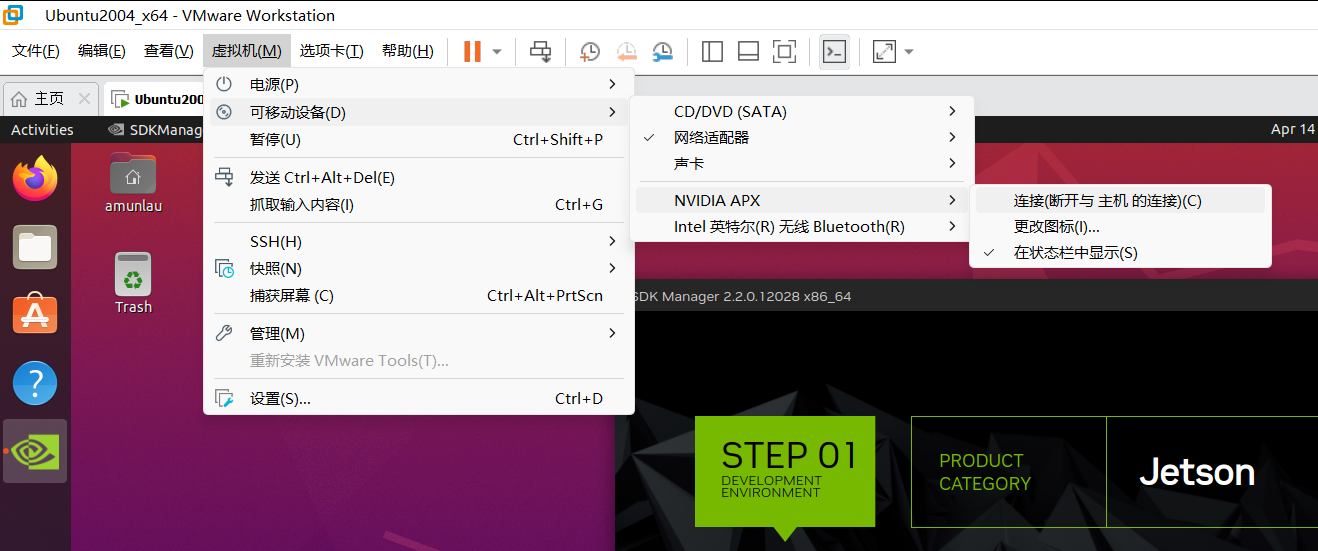
Task: Click the NVIDIA SDK Manager dock icon
Action: pyautogui.click(x=35, y=451)
